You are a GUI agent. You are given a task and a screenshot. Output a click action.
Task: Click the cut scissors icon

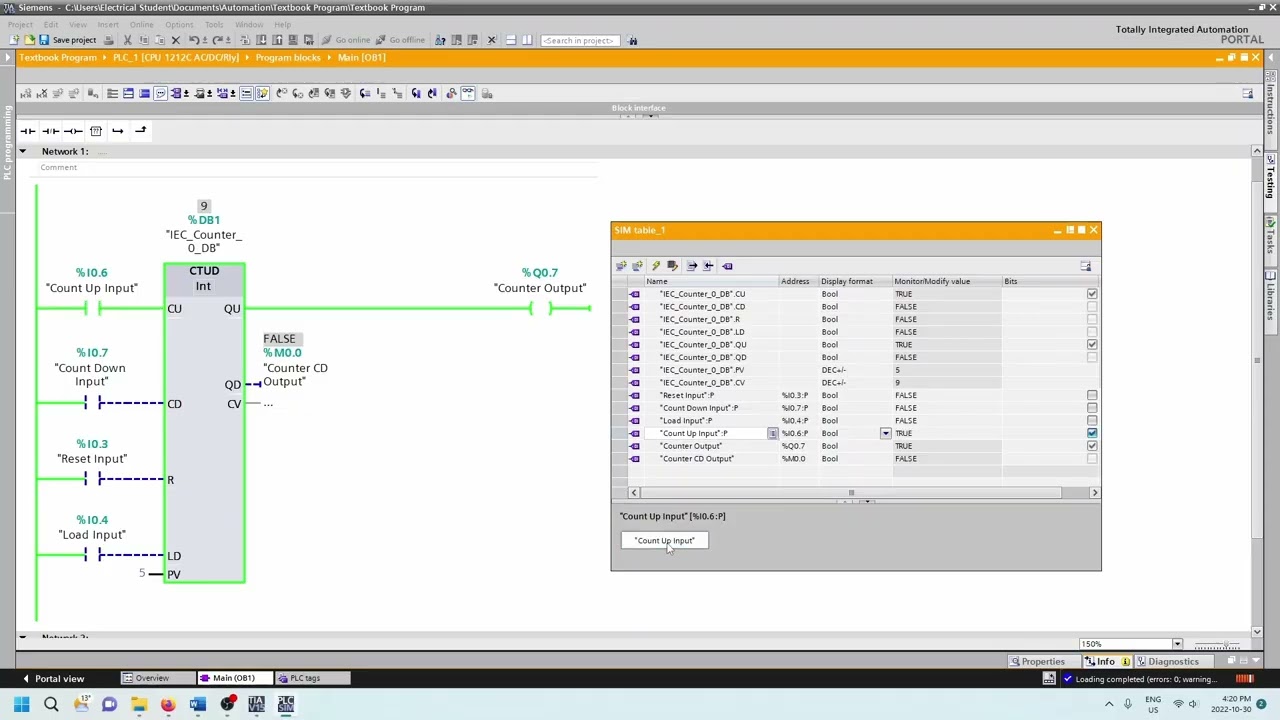click(127, 40)
